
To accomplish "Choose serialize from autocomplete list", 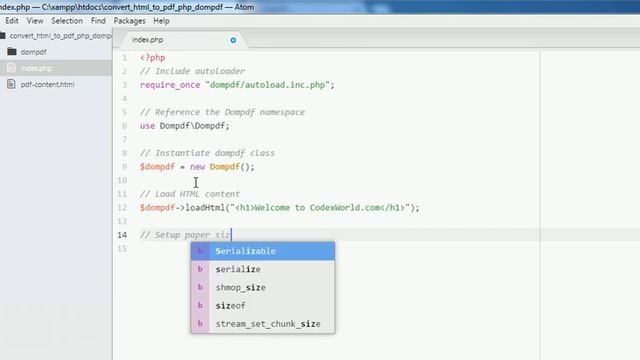I will [263, 269].
